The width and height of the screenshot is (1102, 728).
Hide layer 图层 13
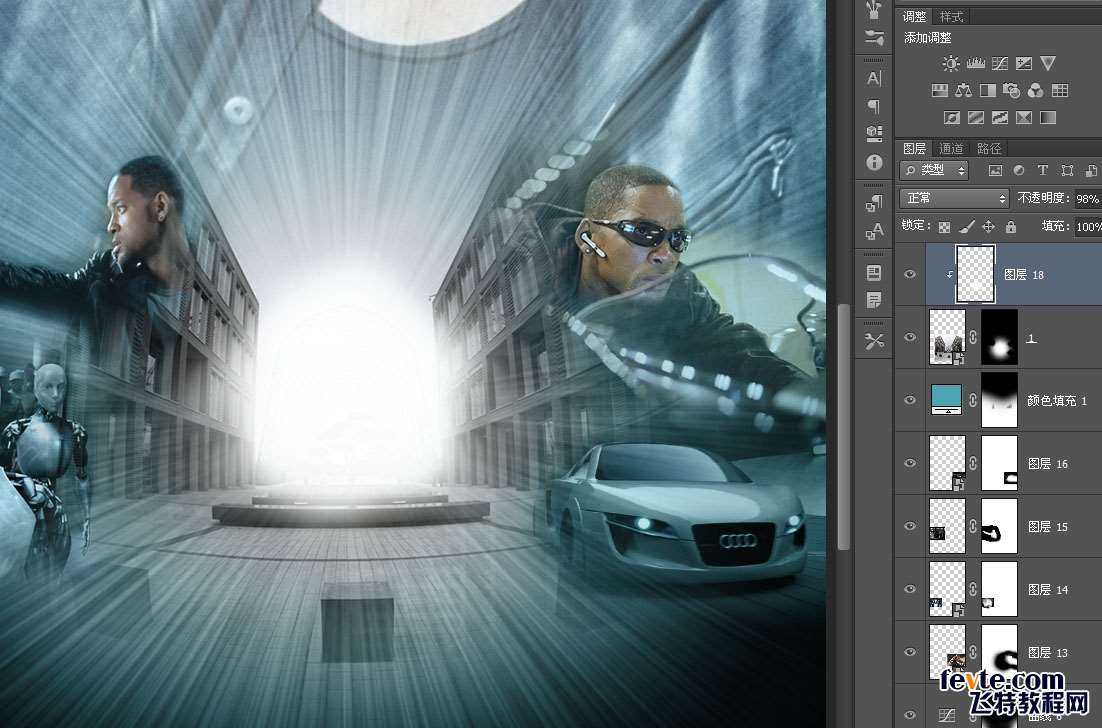(910, 651)
